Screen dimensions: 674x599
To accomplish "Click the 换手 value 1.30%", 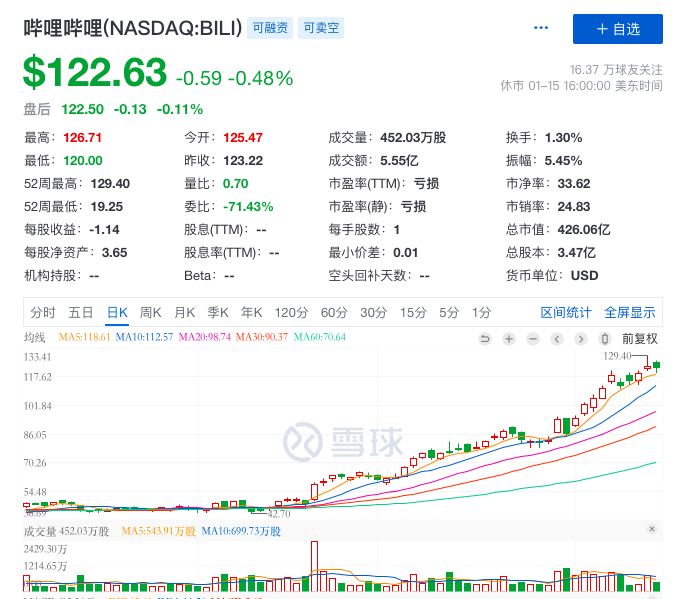I will (564, 138).
